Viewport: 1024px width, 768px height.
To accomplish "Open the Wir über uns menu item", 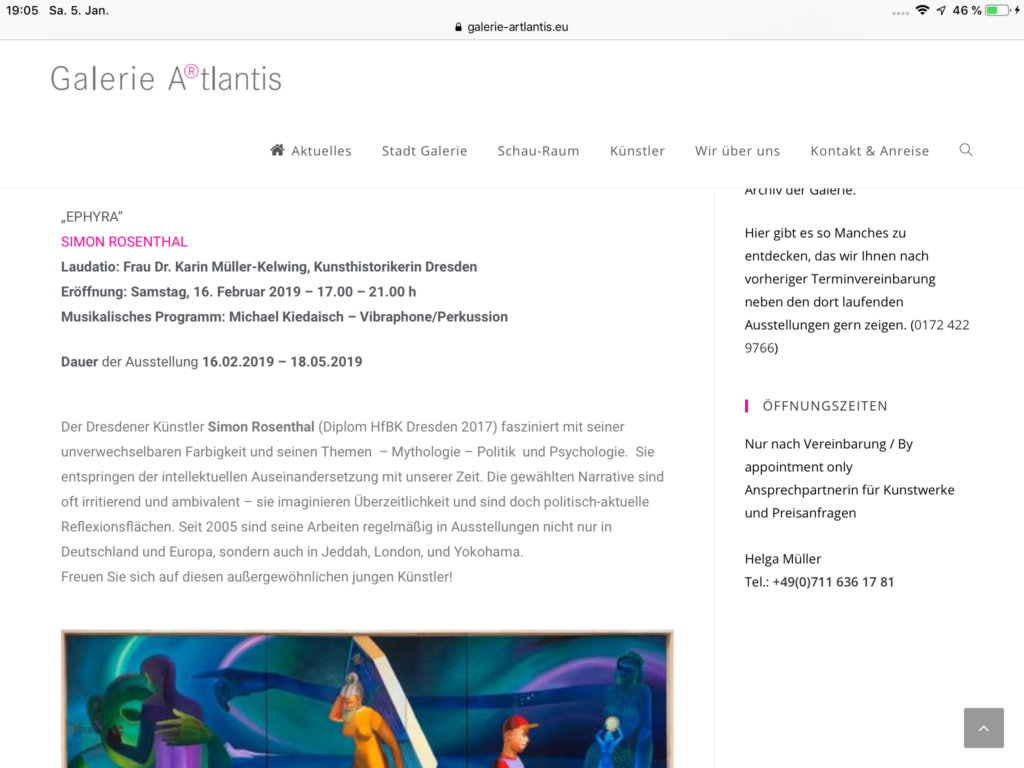I will (737, 151).
